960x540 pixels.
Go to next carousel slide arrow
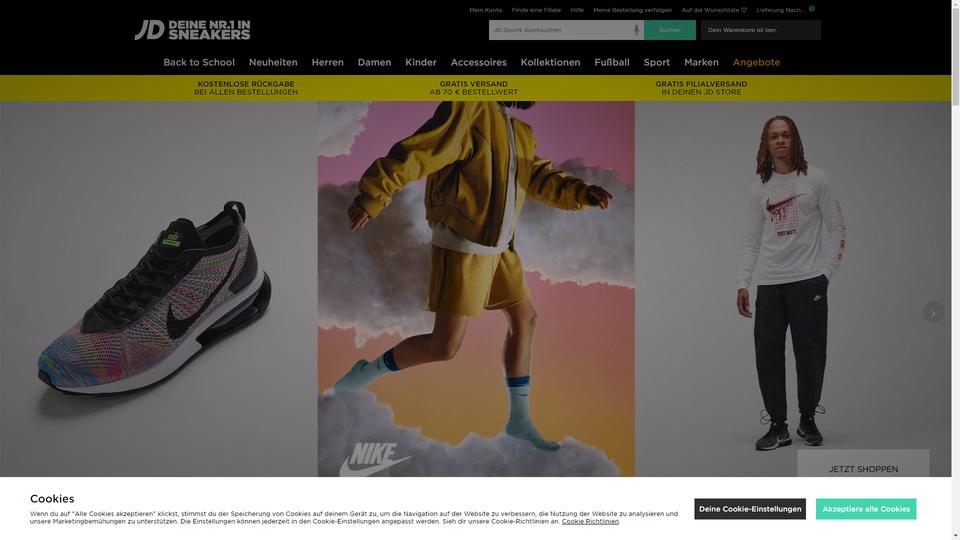pos(932,313)
